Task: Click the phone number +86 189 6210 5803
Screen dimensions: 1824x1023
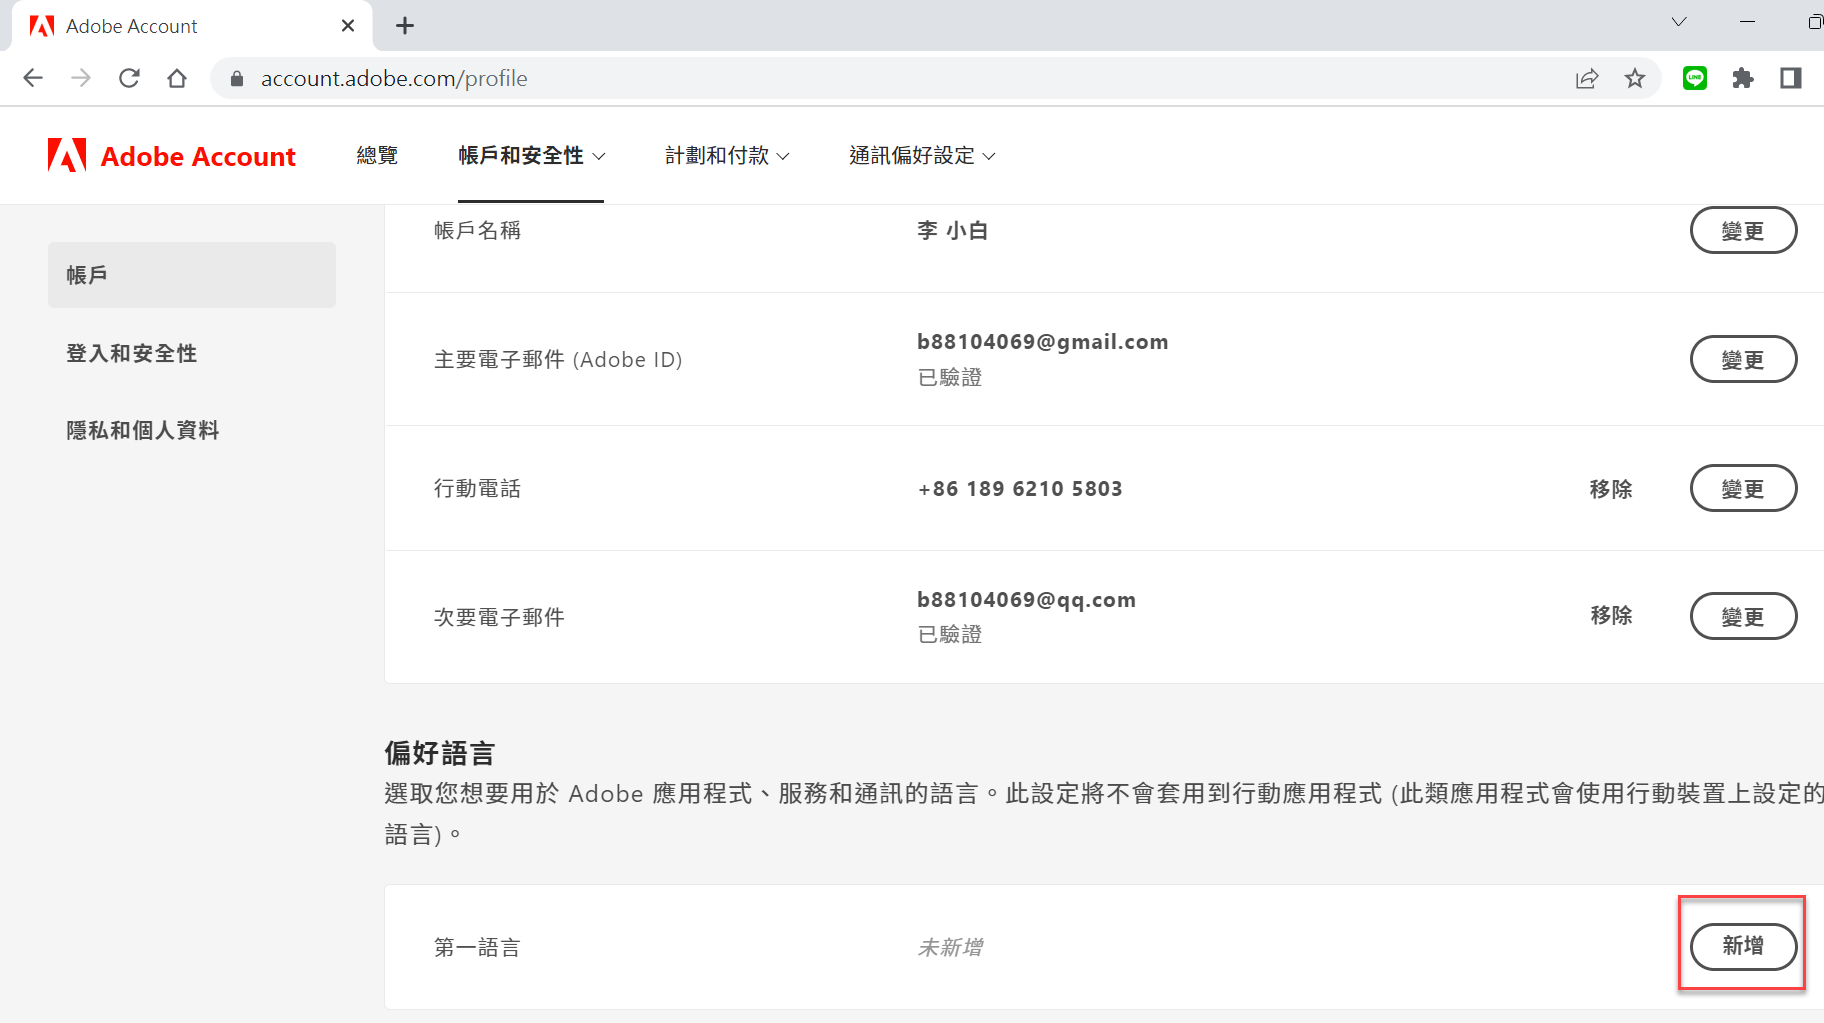Action: point(1020,489)
